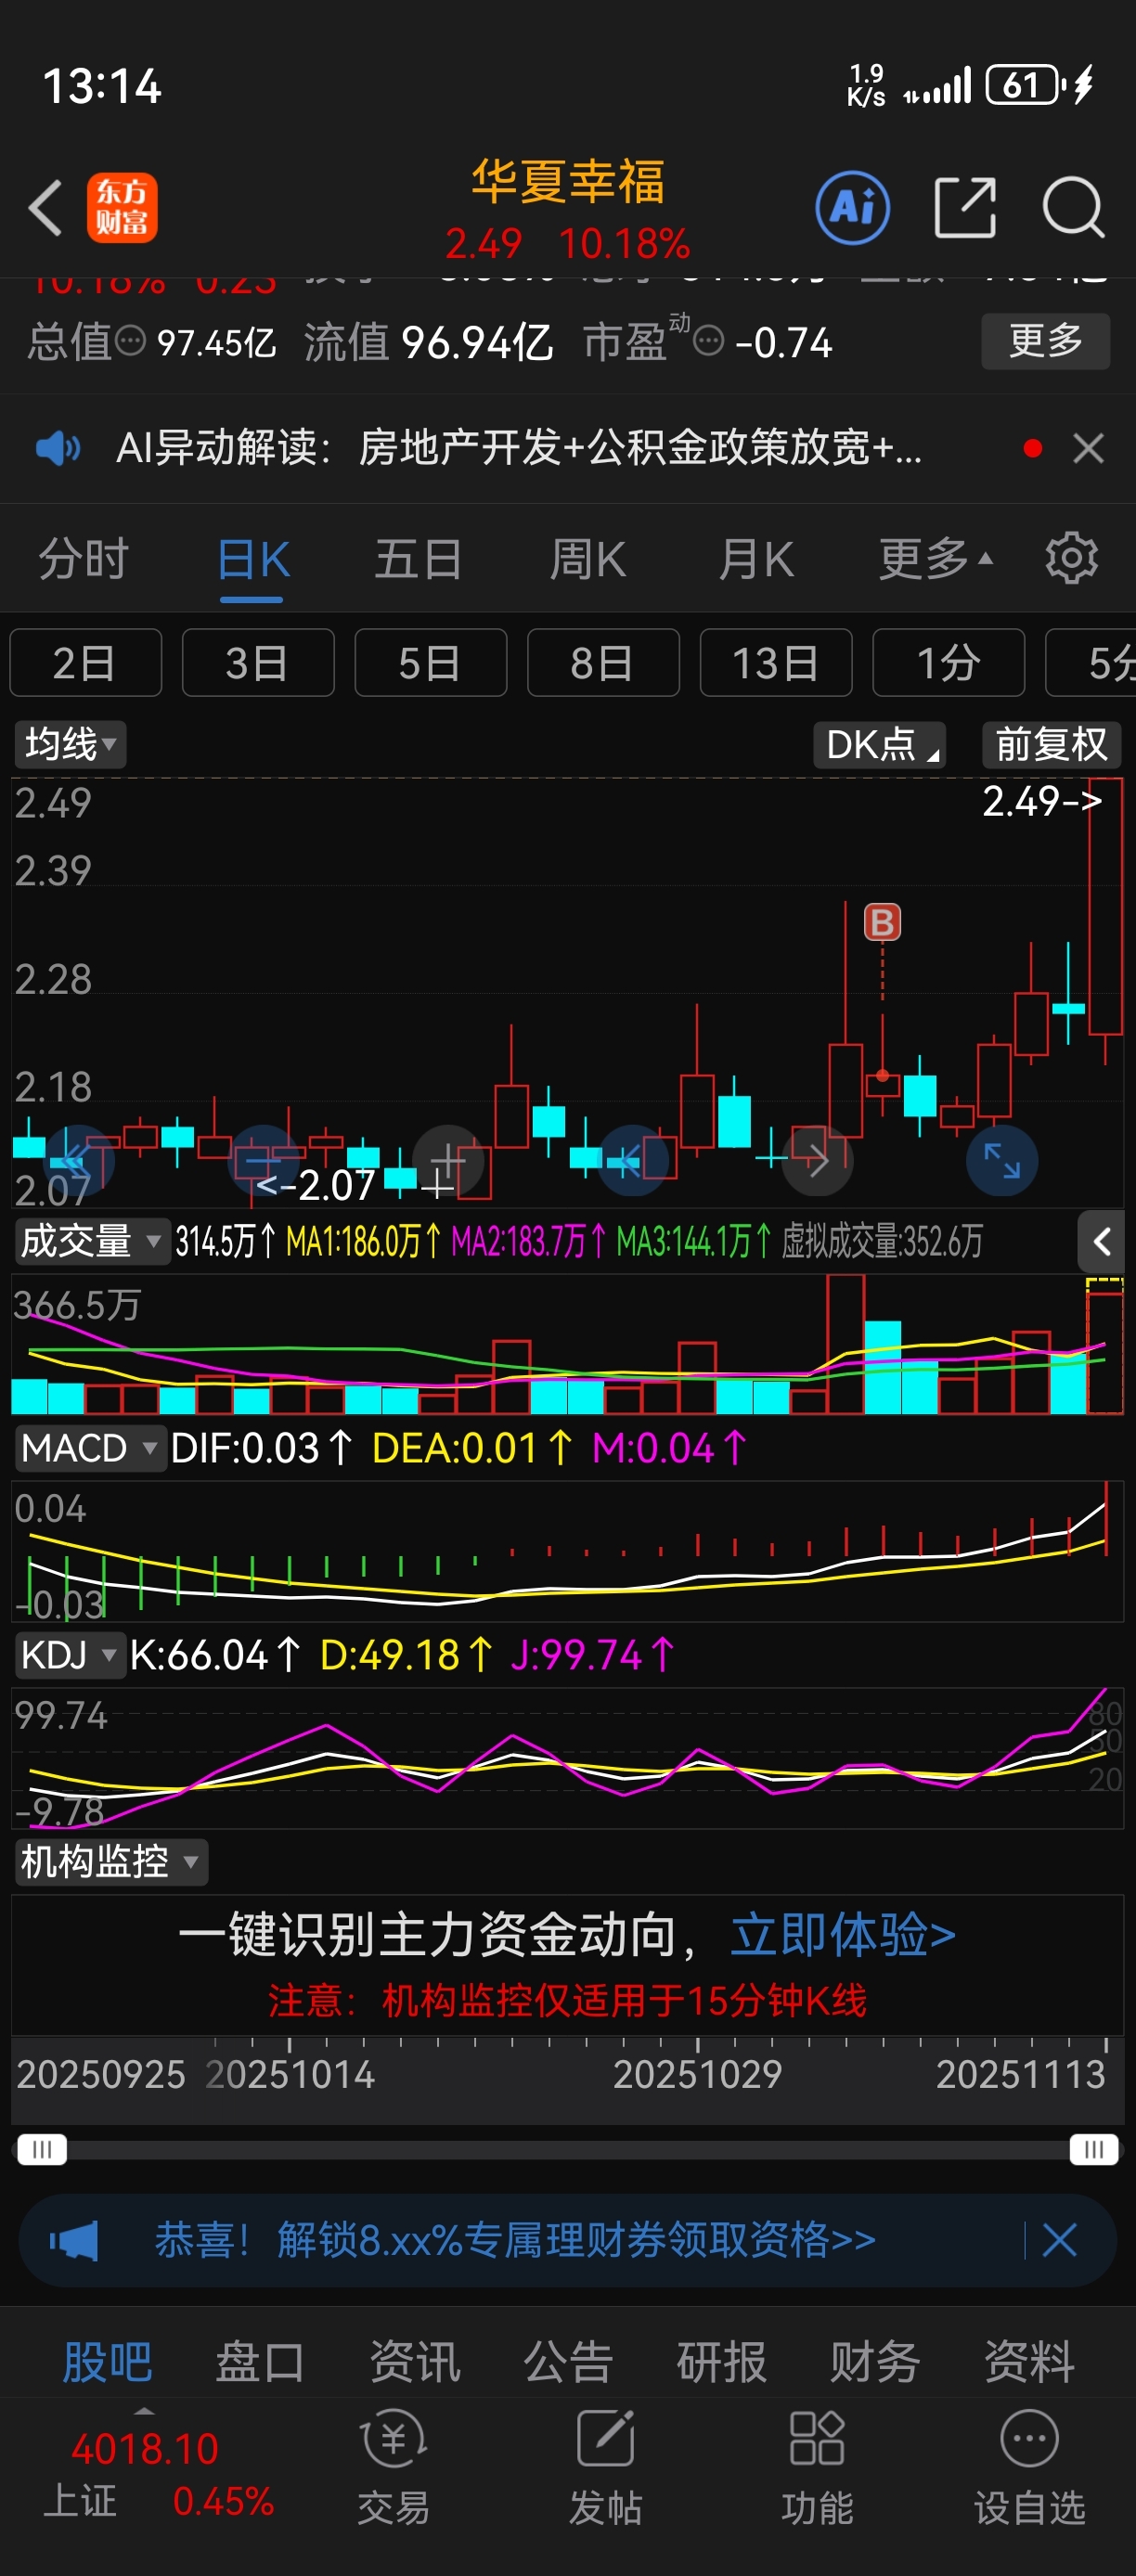Share the stock page via export icon

click(x=965, y=208)
